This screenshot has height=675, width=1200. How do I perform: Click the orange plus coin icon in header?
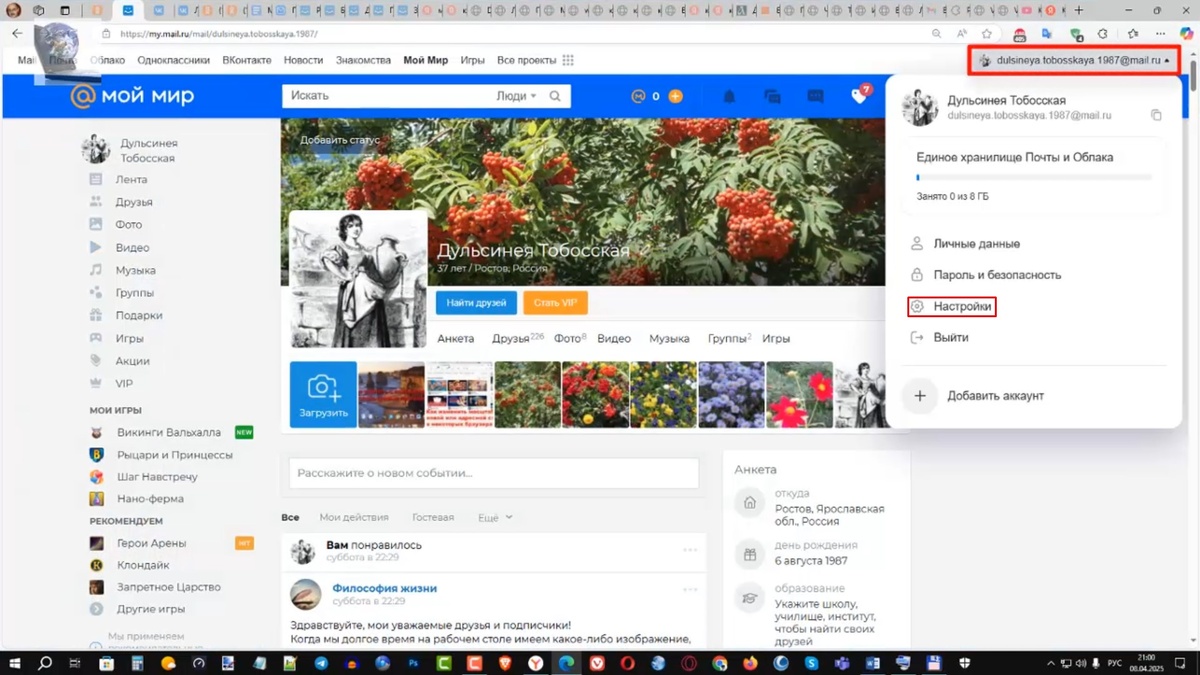point(675,96)
